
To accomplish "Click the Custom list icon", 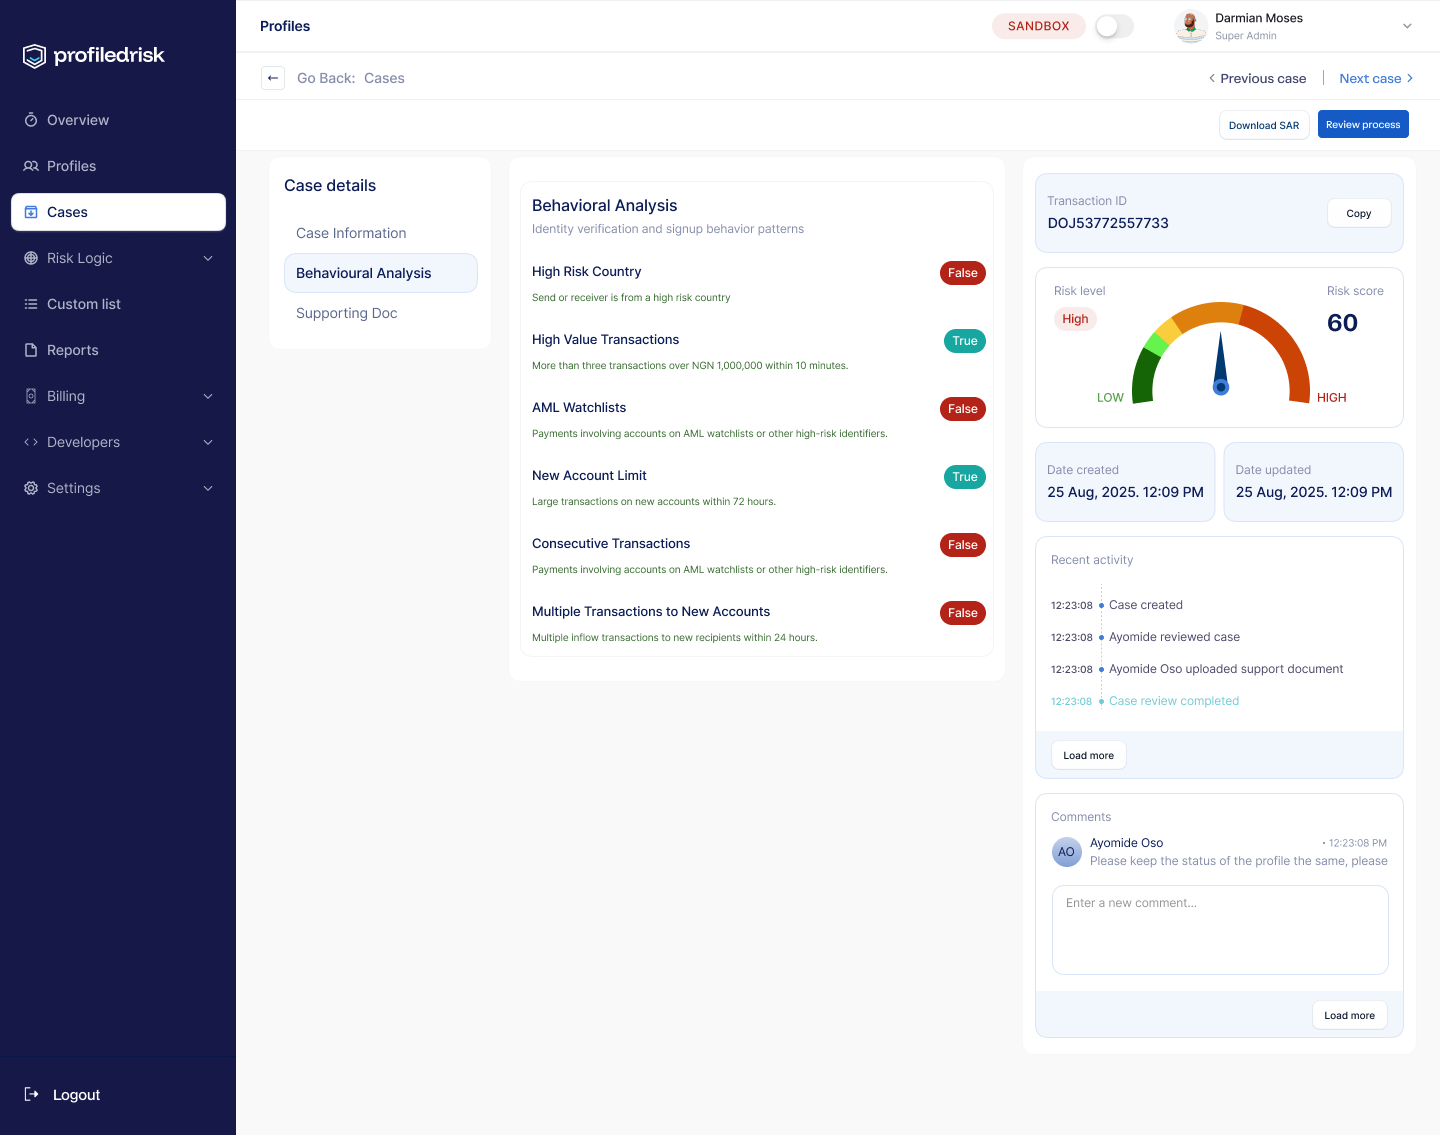I will click(x=31, y=304).
